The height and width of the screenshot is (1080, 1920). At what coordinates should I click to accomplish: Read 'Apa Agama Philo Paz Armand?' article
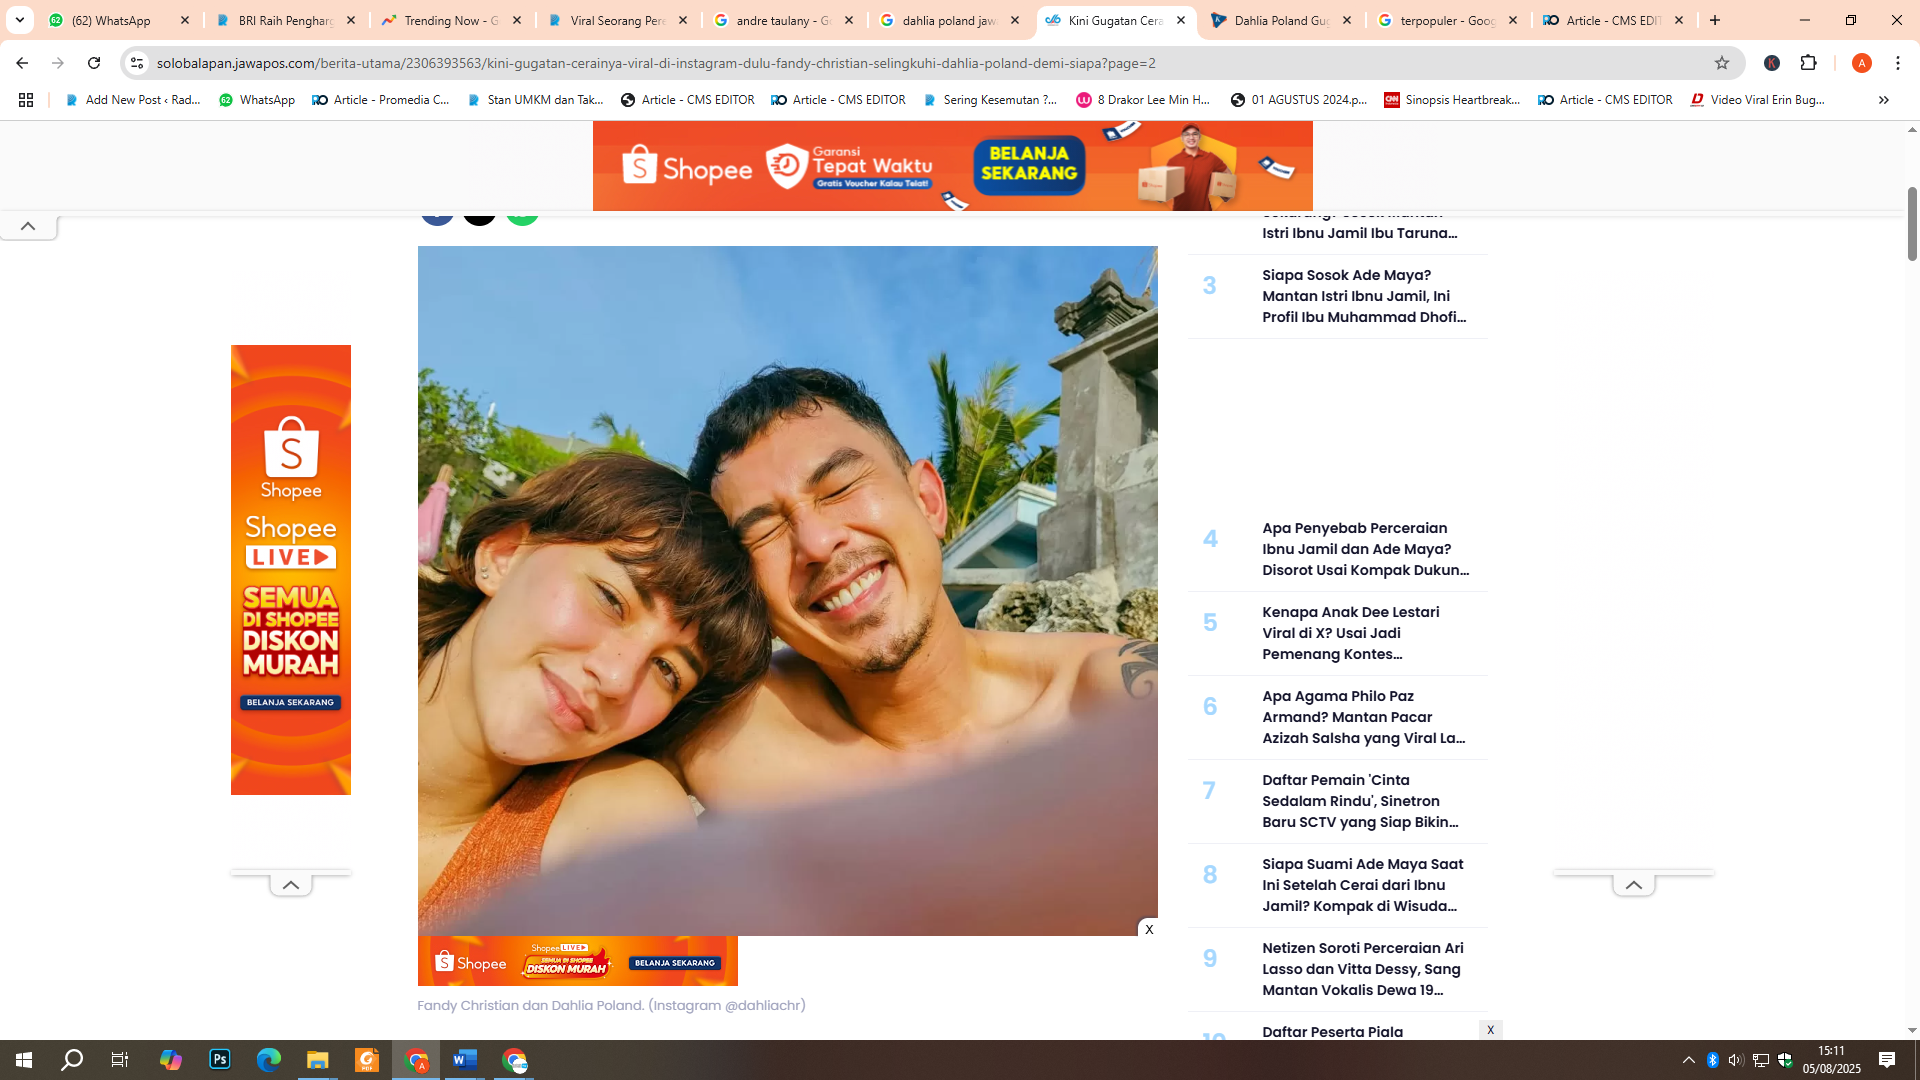(x=1364, y=717)
